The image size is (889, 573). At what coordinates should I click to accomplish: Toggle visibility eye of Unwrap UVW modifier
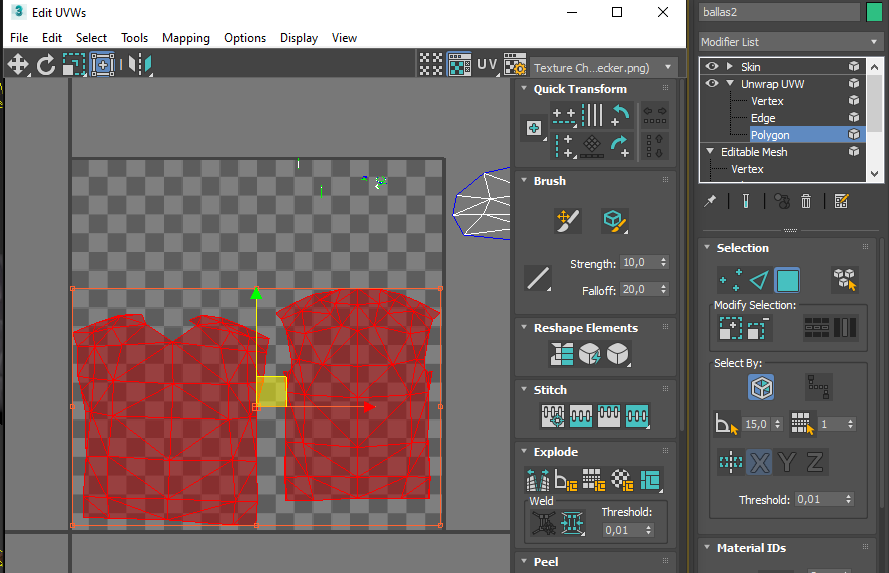click(x=712, y=84)
